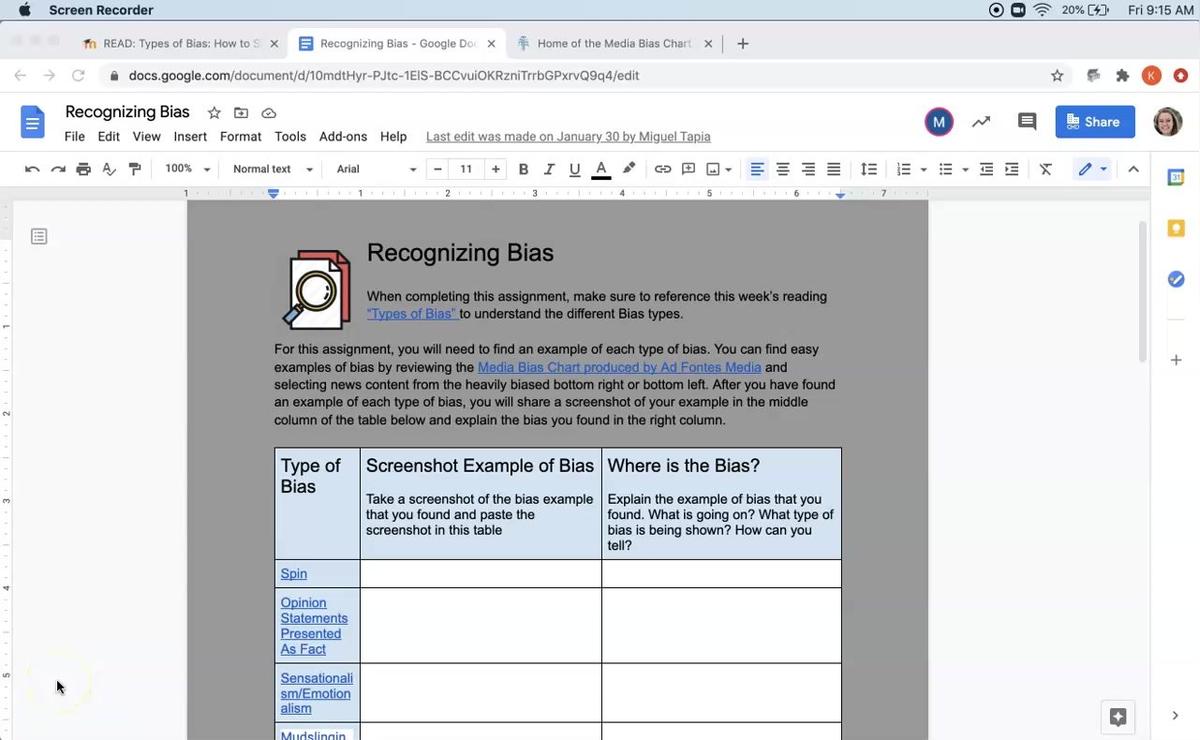This screenshot has height=740, width=1200.
Task: Show the document outline icon
Action: click(x=39, y=237)
